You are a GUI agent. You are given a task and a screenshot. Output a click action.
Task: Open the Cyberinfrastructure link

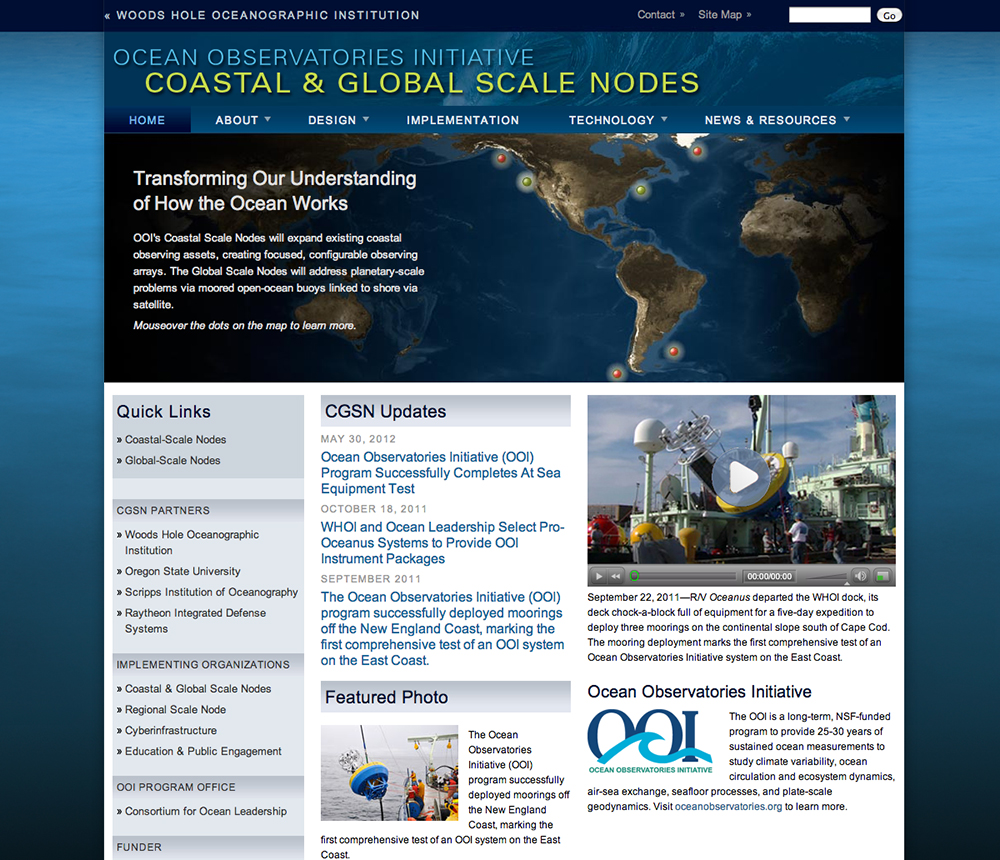pyautogui.click(x=170, y=730)
